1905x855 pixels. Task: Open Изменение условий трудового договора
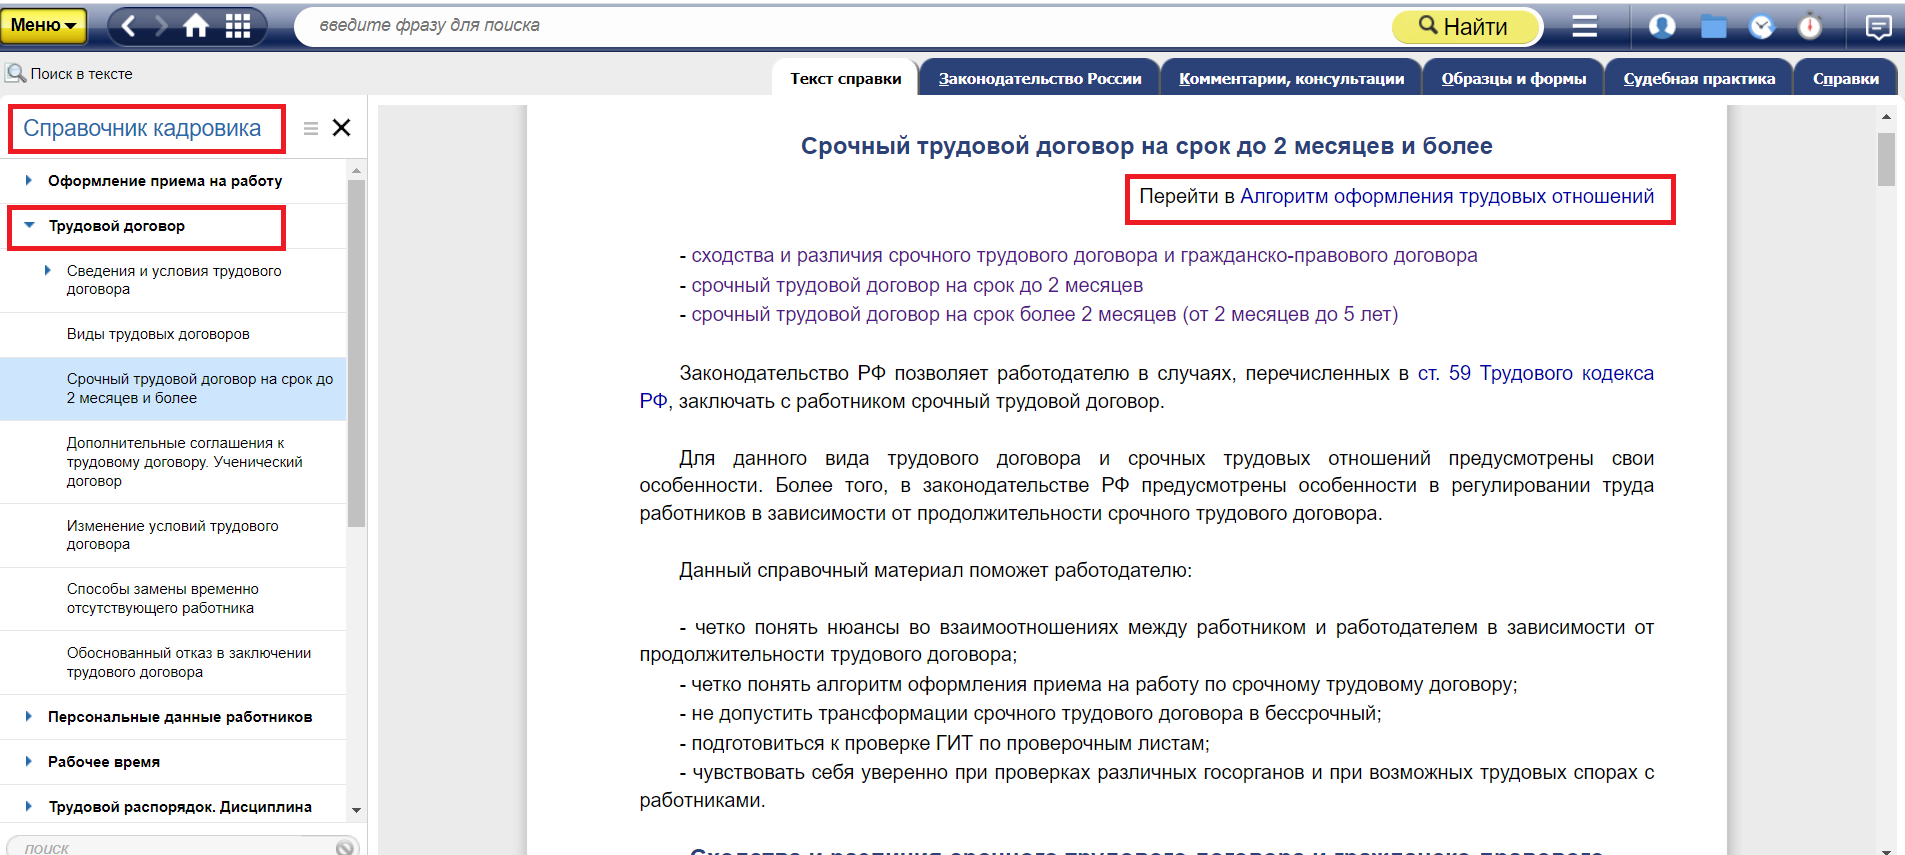click(x=173, y=535)
